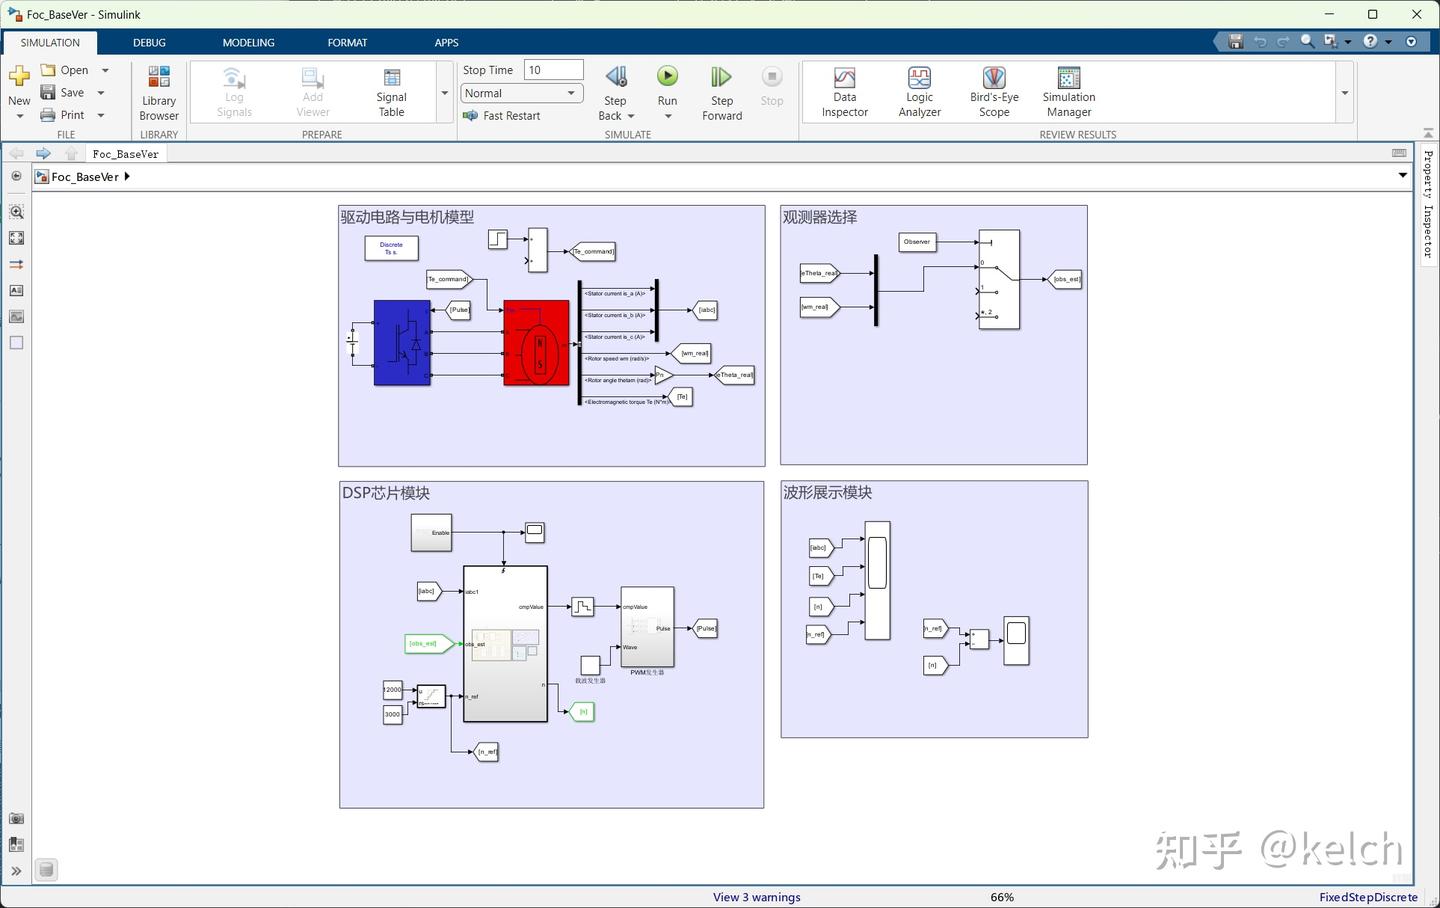Open the Data Inspector
1440x908 pixels.
pos(845,93)
